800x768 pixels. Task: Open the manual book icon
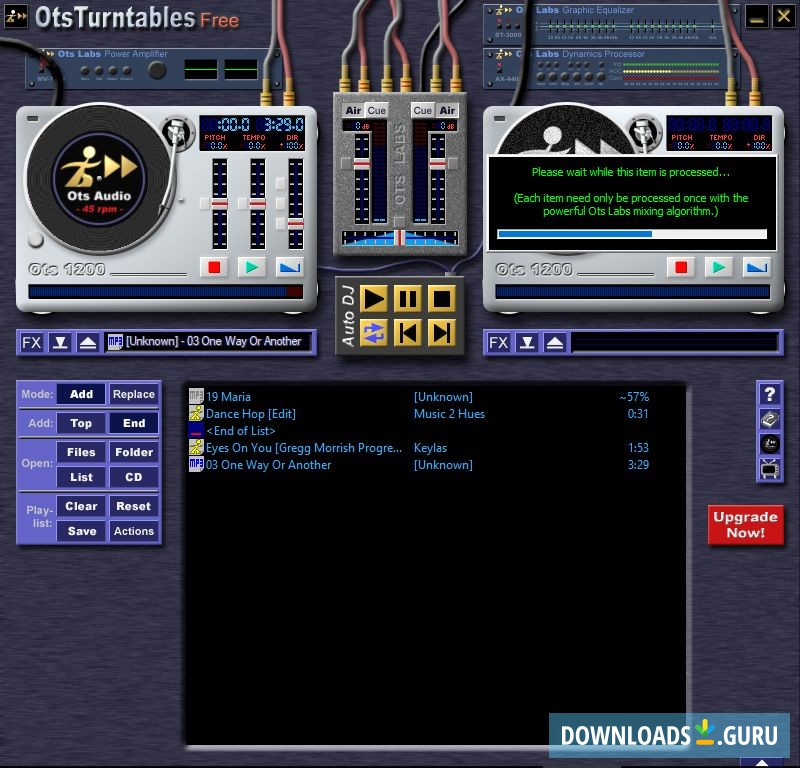pyautogui.click(x=769, y=419)
